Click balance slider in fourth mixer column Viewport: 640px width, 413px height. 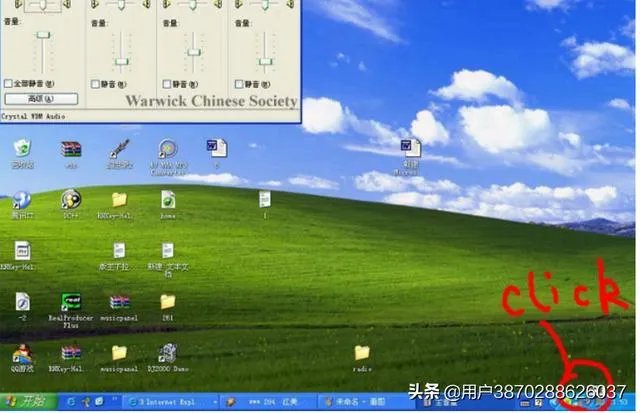pyautogui.click(x=264, y=4)
